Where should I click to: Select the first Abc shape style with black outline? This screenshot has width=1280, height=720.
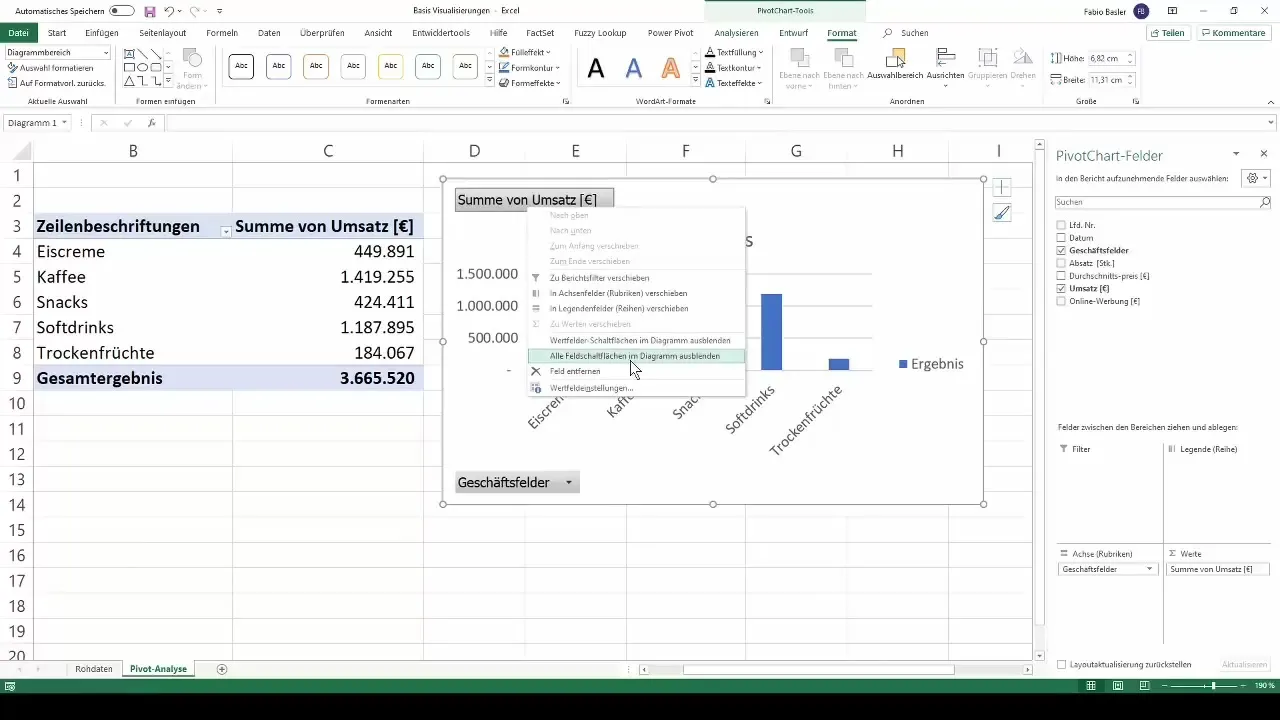(241, 67)
